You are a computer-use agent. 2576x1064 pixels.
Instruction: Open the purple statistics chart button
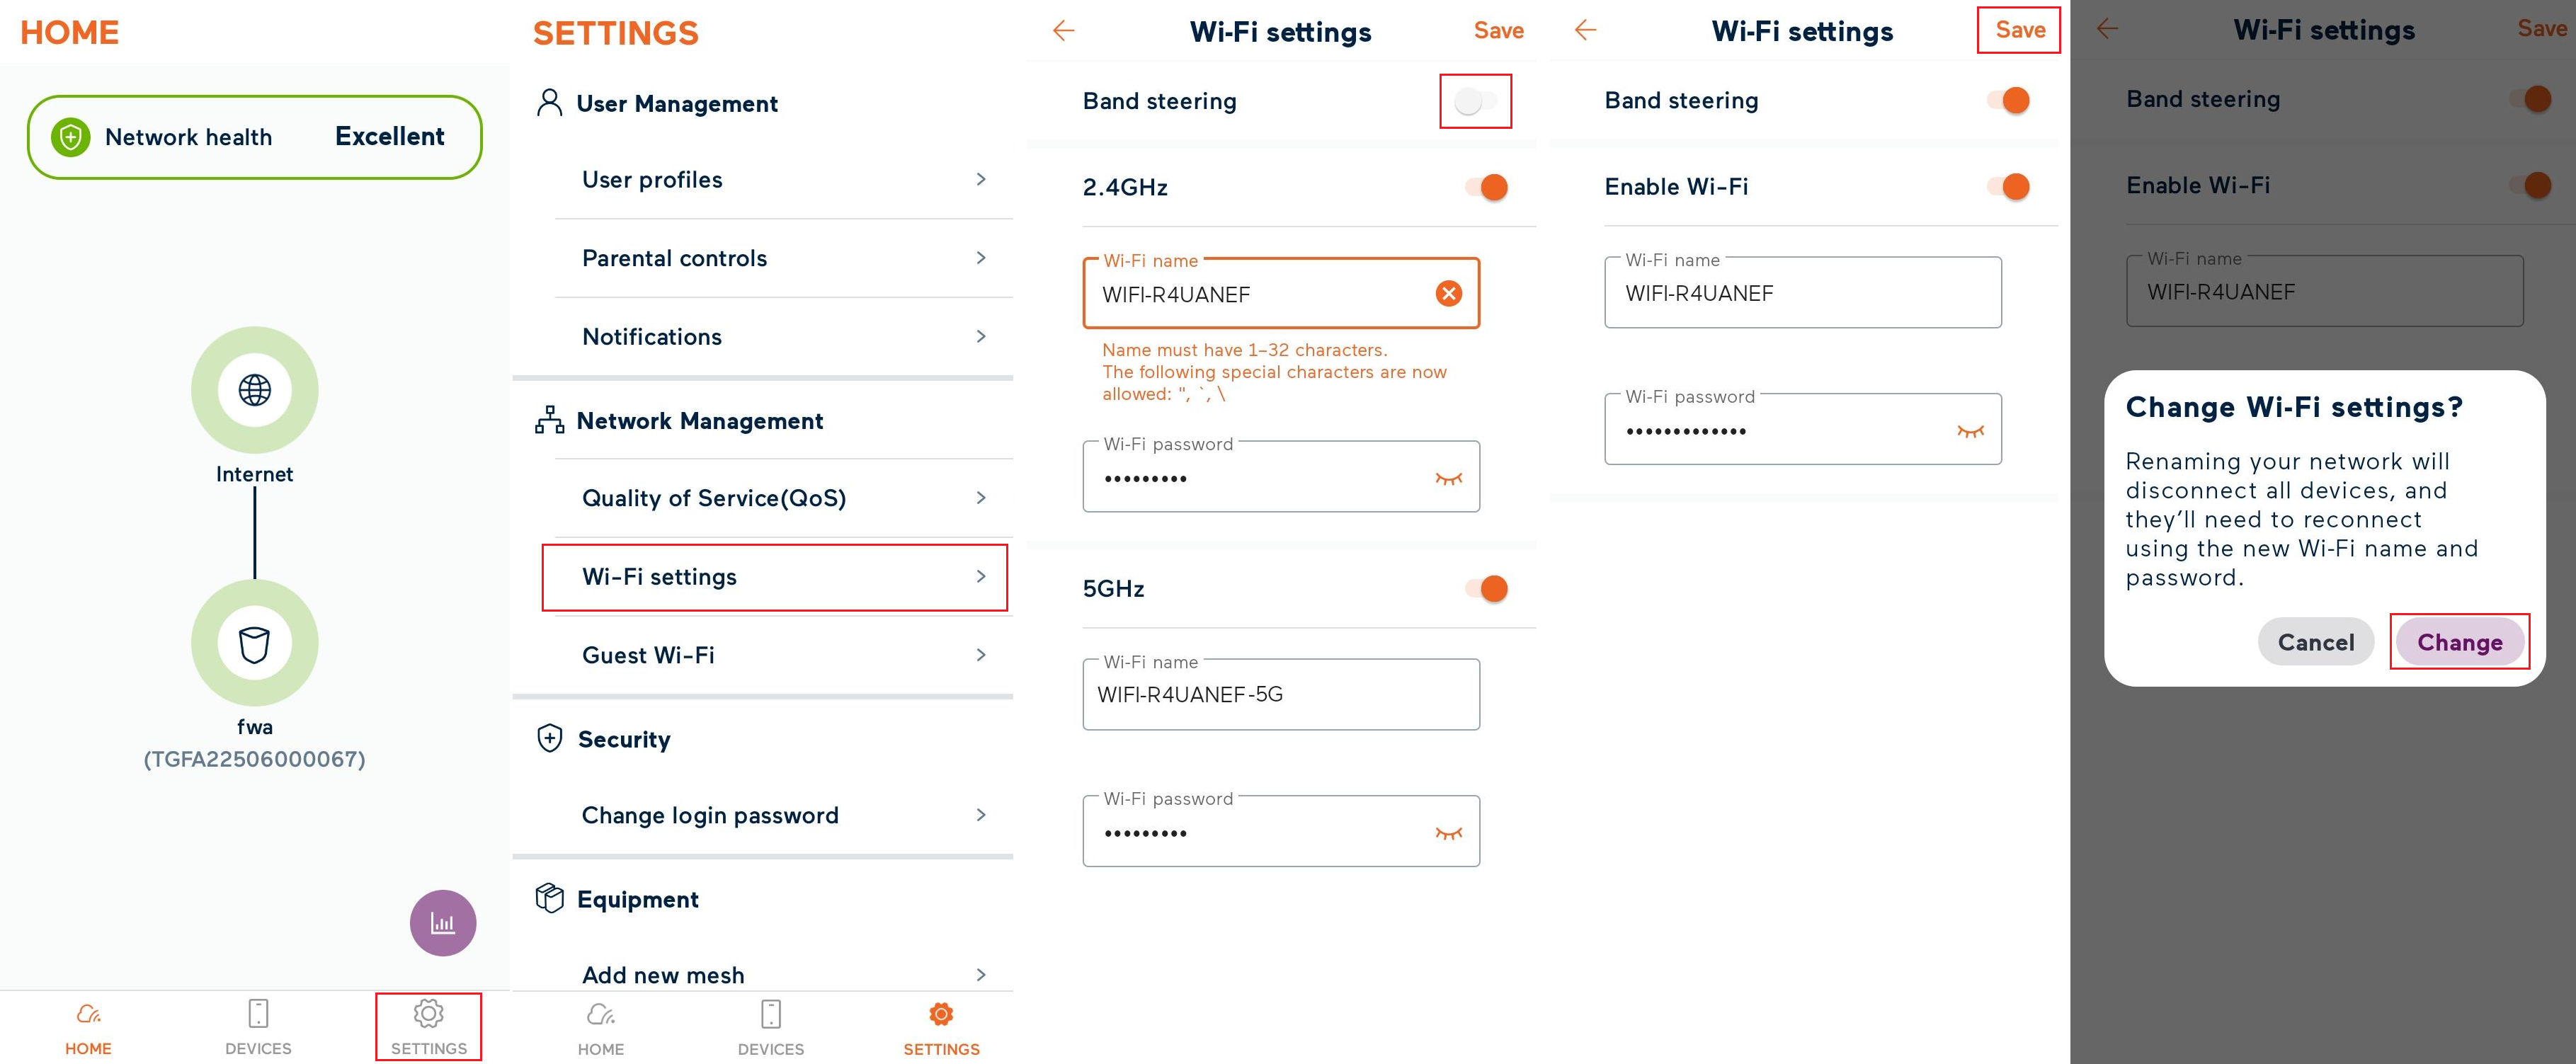click(x=443, y=922)
